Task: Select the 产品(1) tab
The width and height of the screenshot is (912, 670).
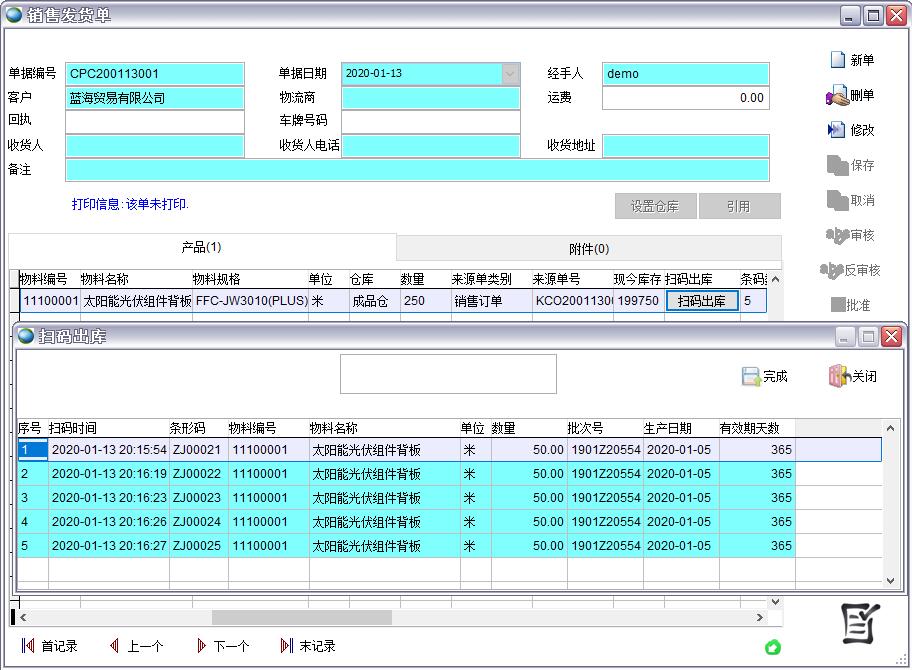Action: [x=201, y=247]
